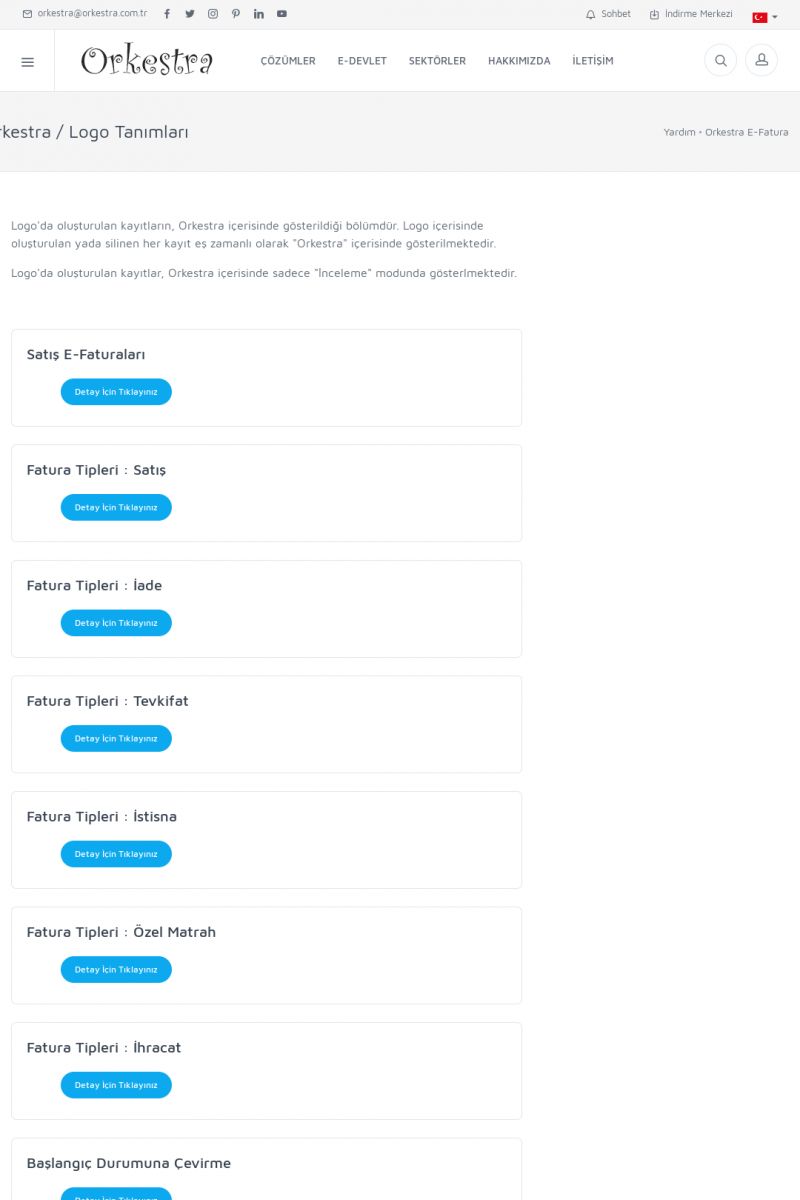The width and height of the screenshot is (800, 1200).
Task: Open the Twitter social link
Action: tap(189, 14)
